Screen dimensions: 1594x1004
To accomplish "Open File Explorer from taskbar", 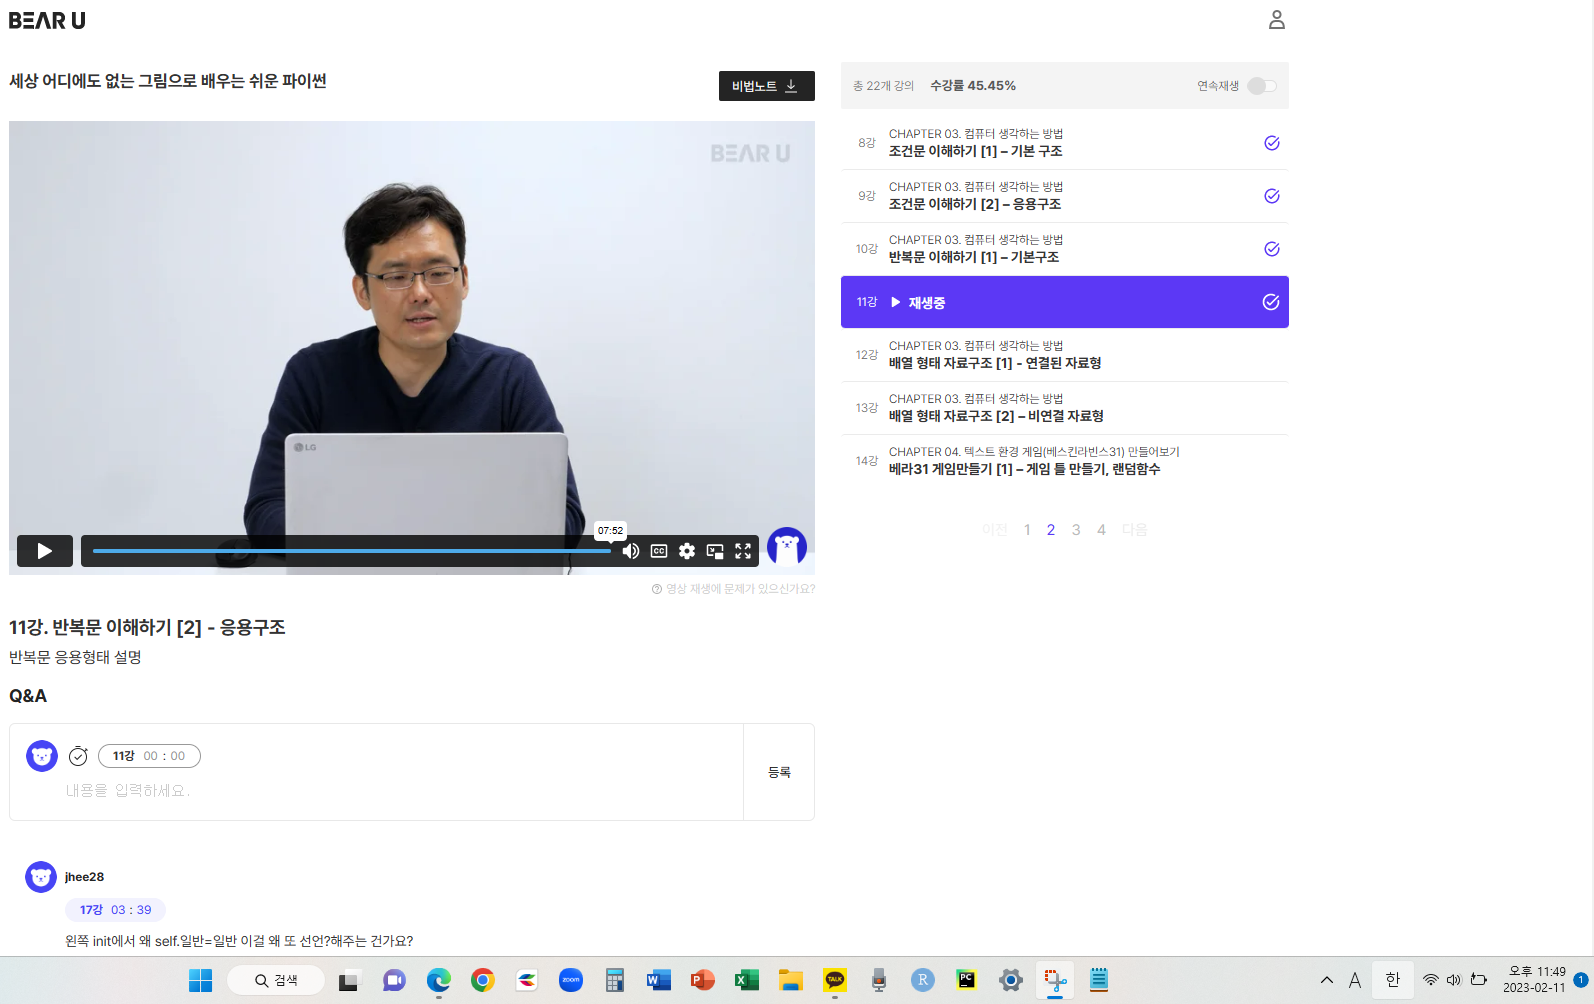I will [791, 980].
